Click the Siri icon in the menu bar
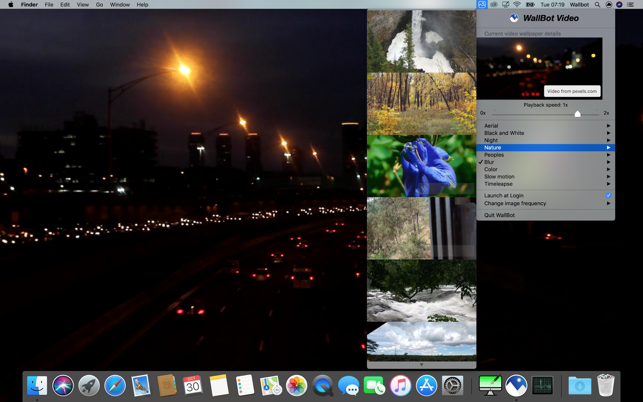643x402 pixels. [619, 5]
